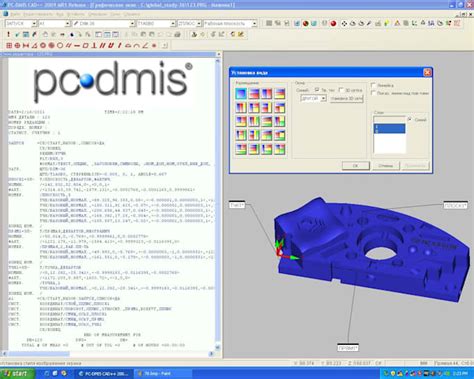The width and height of the screenshot is (474, 379).
Task: Click the red bowtie distance icon
Action: [26, 45]
